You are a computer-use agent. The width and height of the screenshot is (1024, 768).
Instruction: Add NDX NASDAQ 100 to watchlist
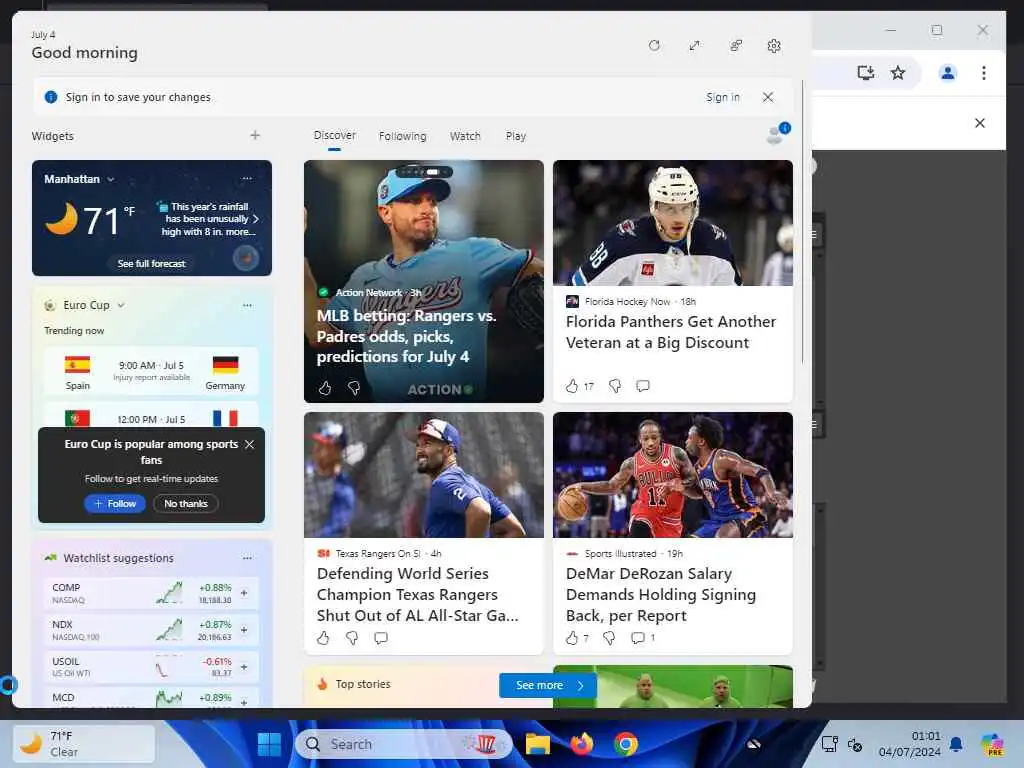point(244,630)
